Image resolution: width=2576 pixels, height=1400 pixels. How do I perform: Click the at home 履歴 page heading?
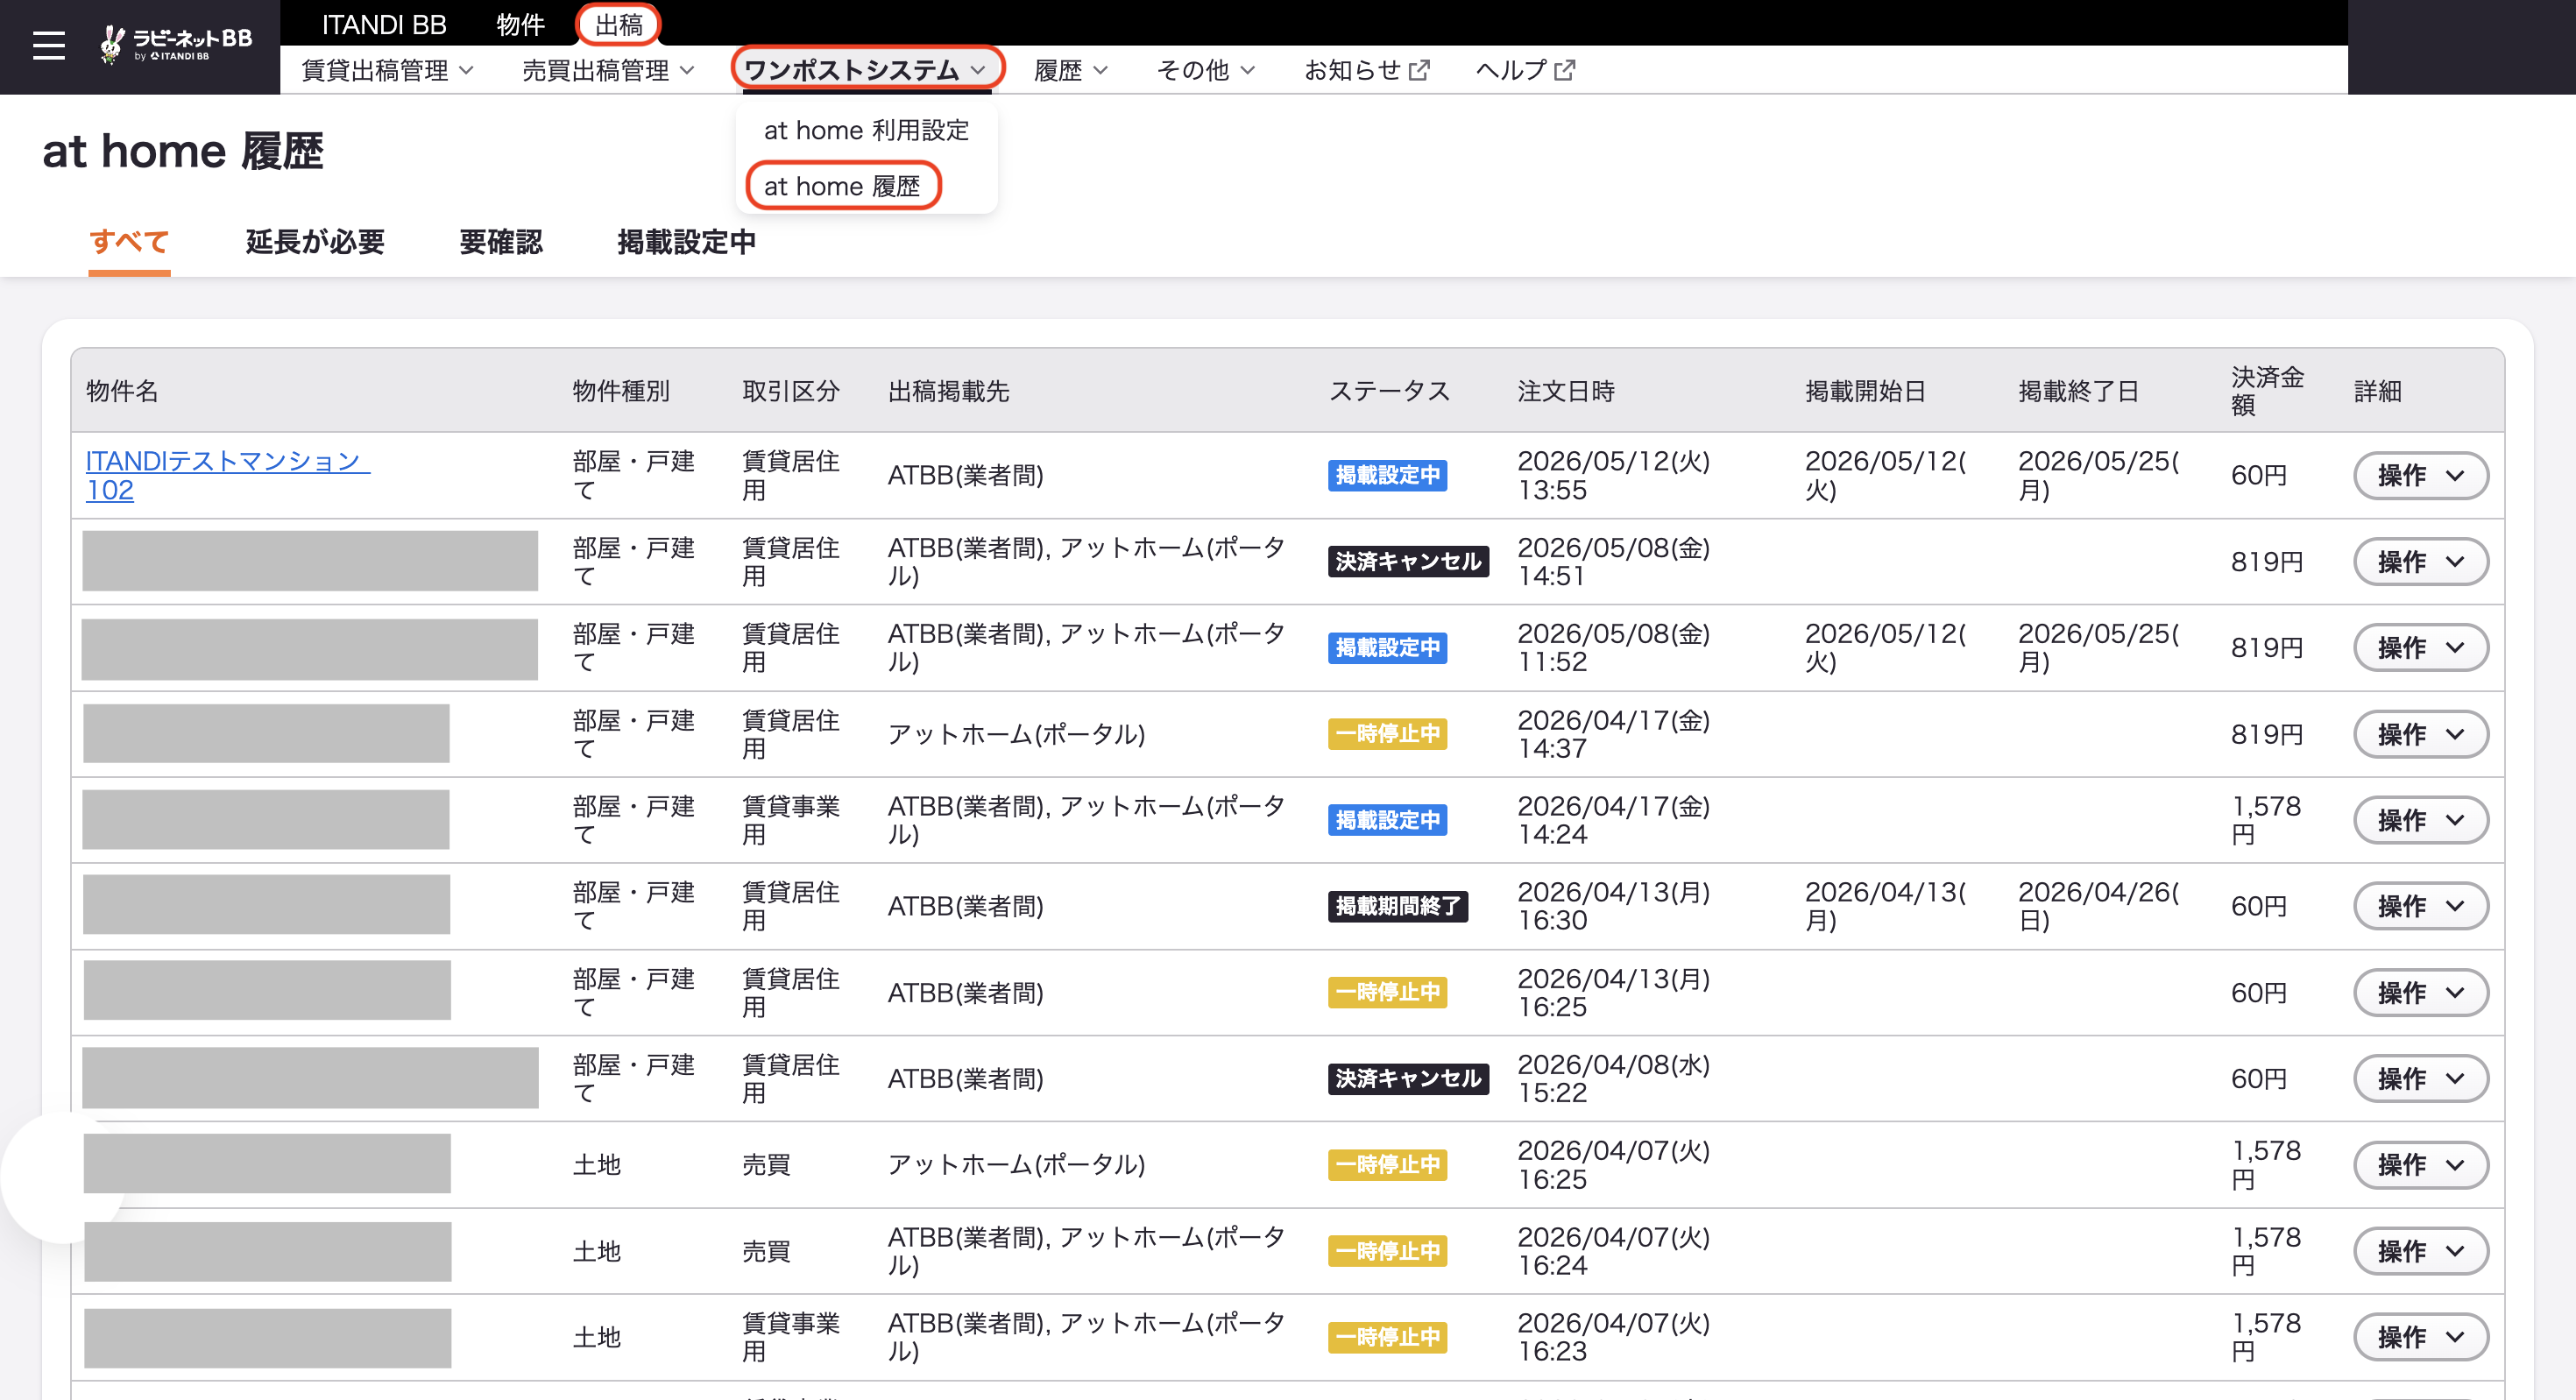(183, 152)
